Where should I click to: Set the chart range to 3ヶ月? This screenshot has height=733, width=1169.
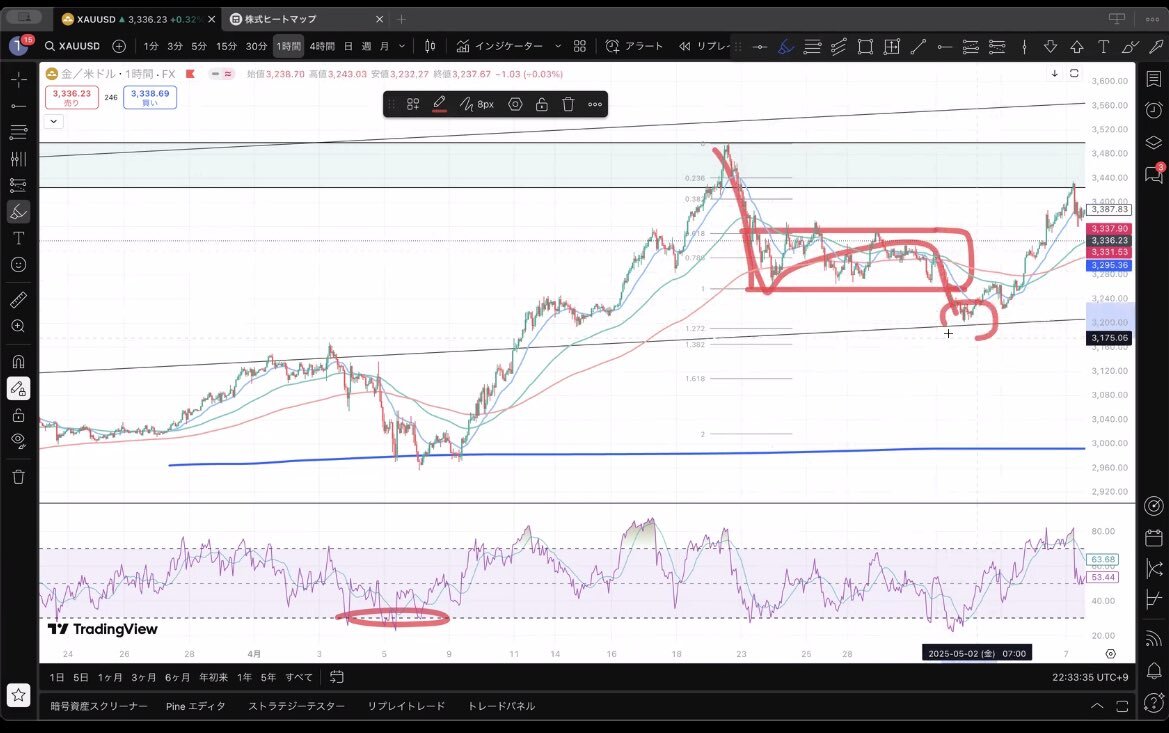(143, 677)
